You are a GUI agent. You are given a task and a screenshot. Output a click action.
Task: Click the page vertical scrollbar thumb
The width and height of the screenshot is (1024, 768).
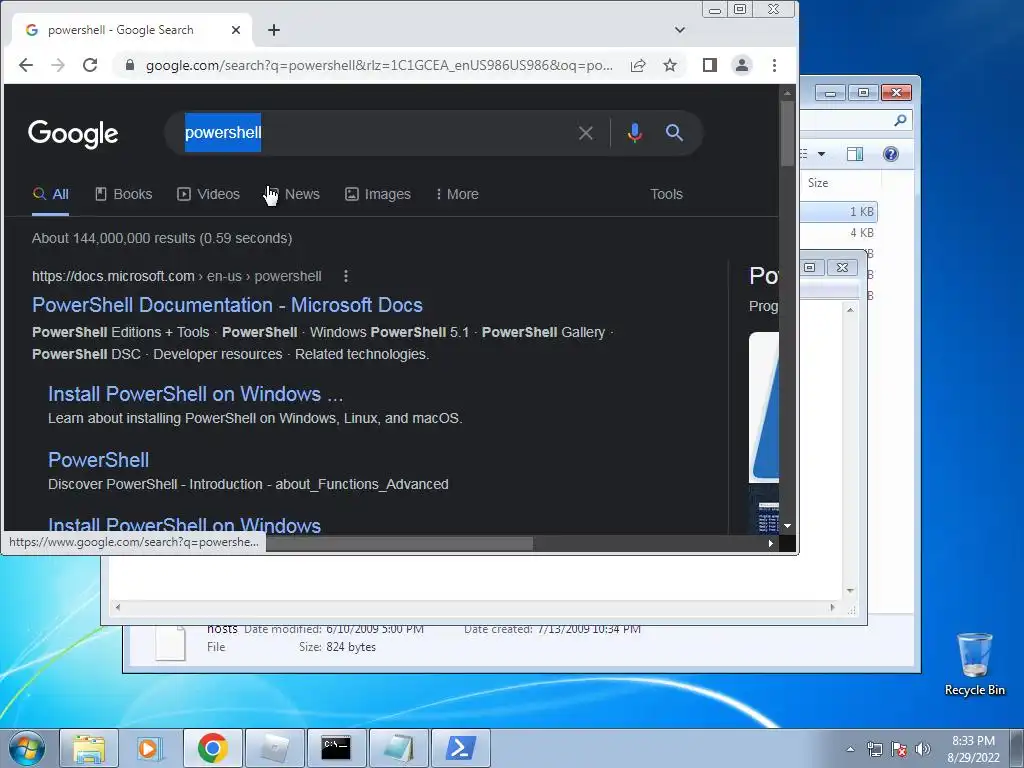[788, 134]
